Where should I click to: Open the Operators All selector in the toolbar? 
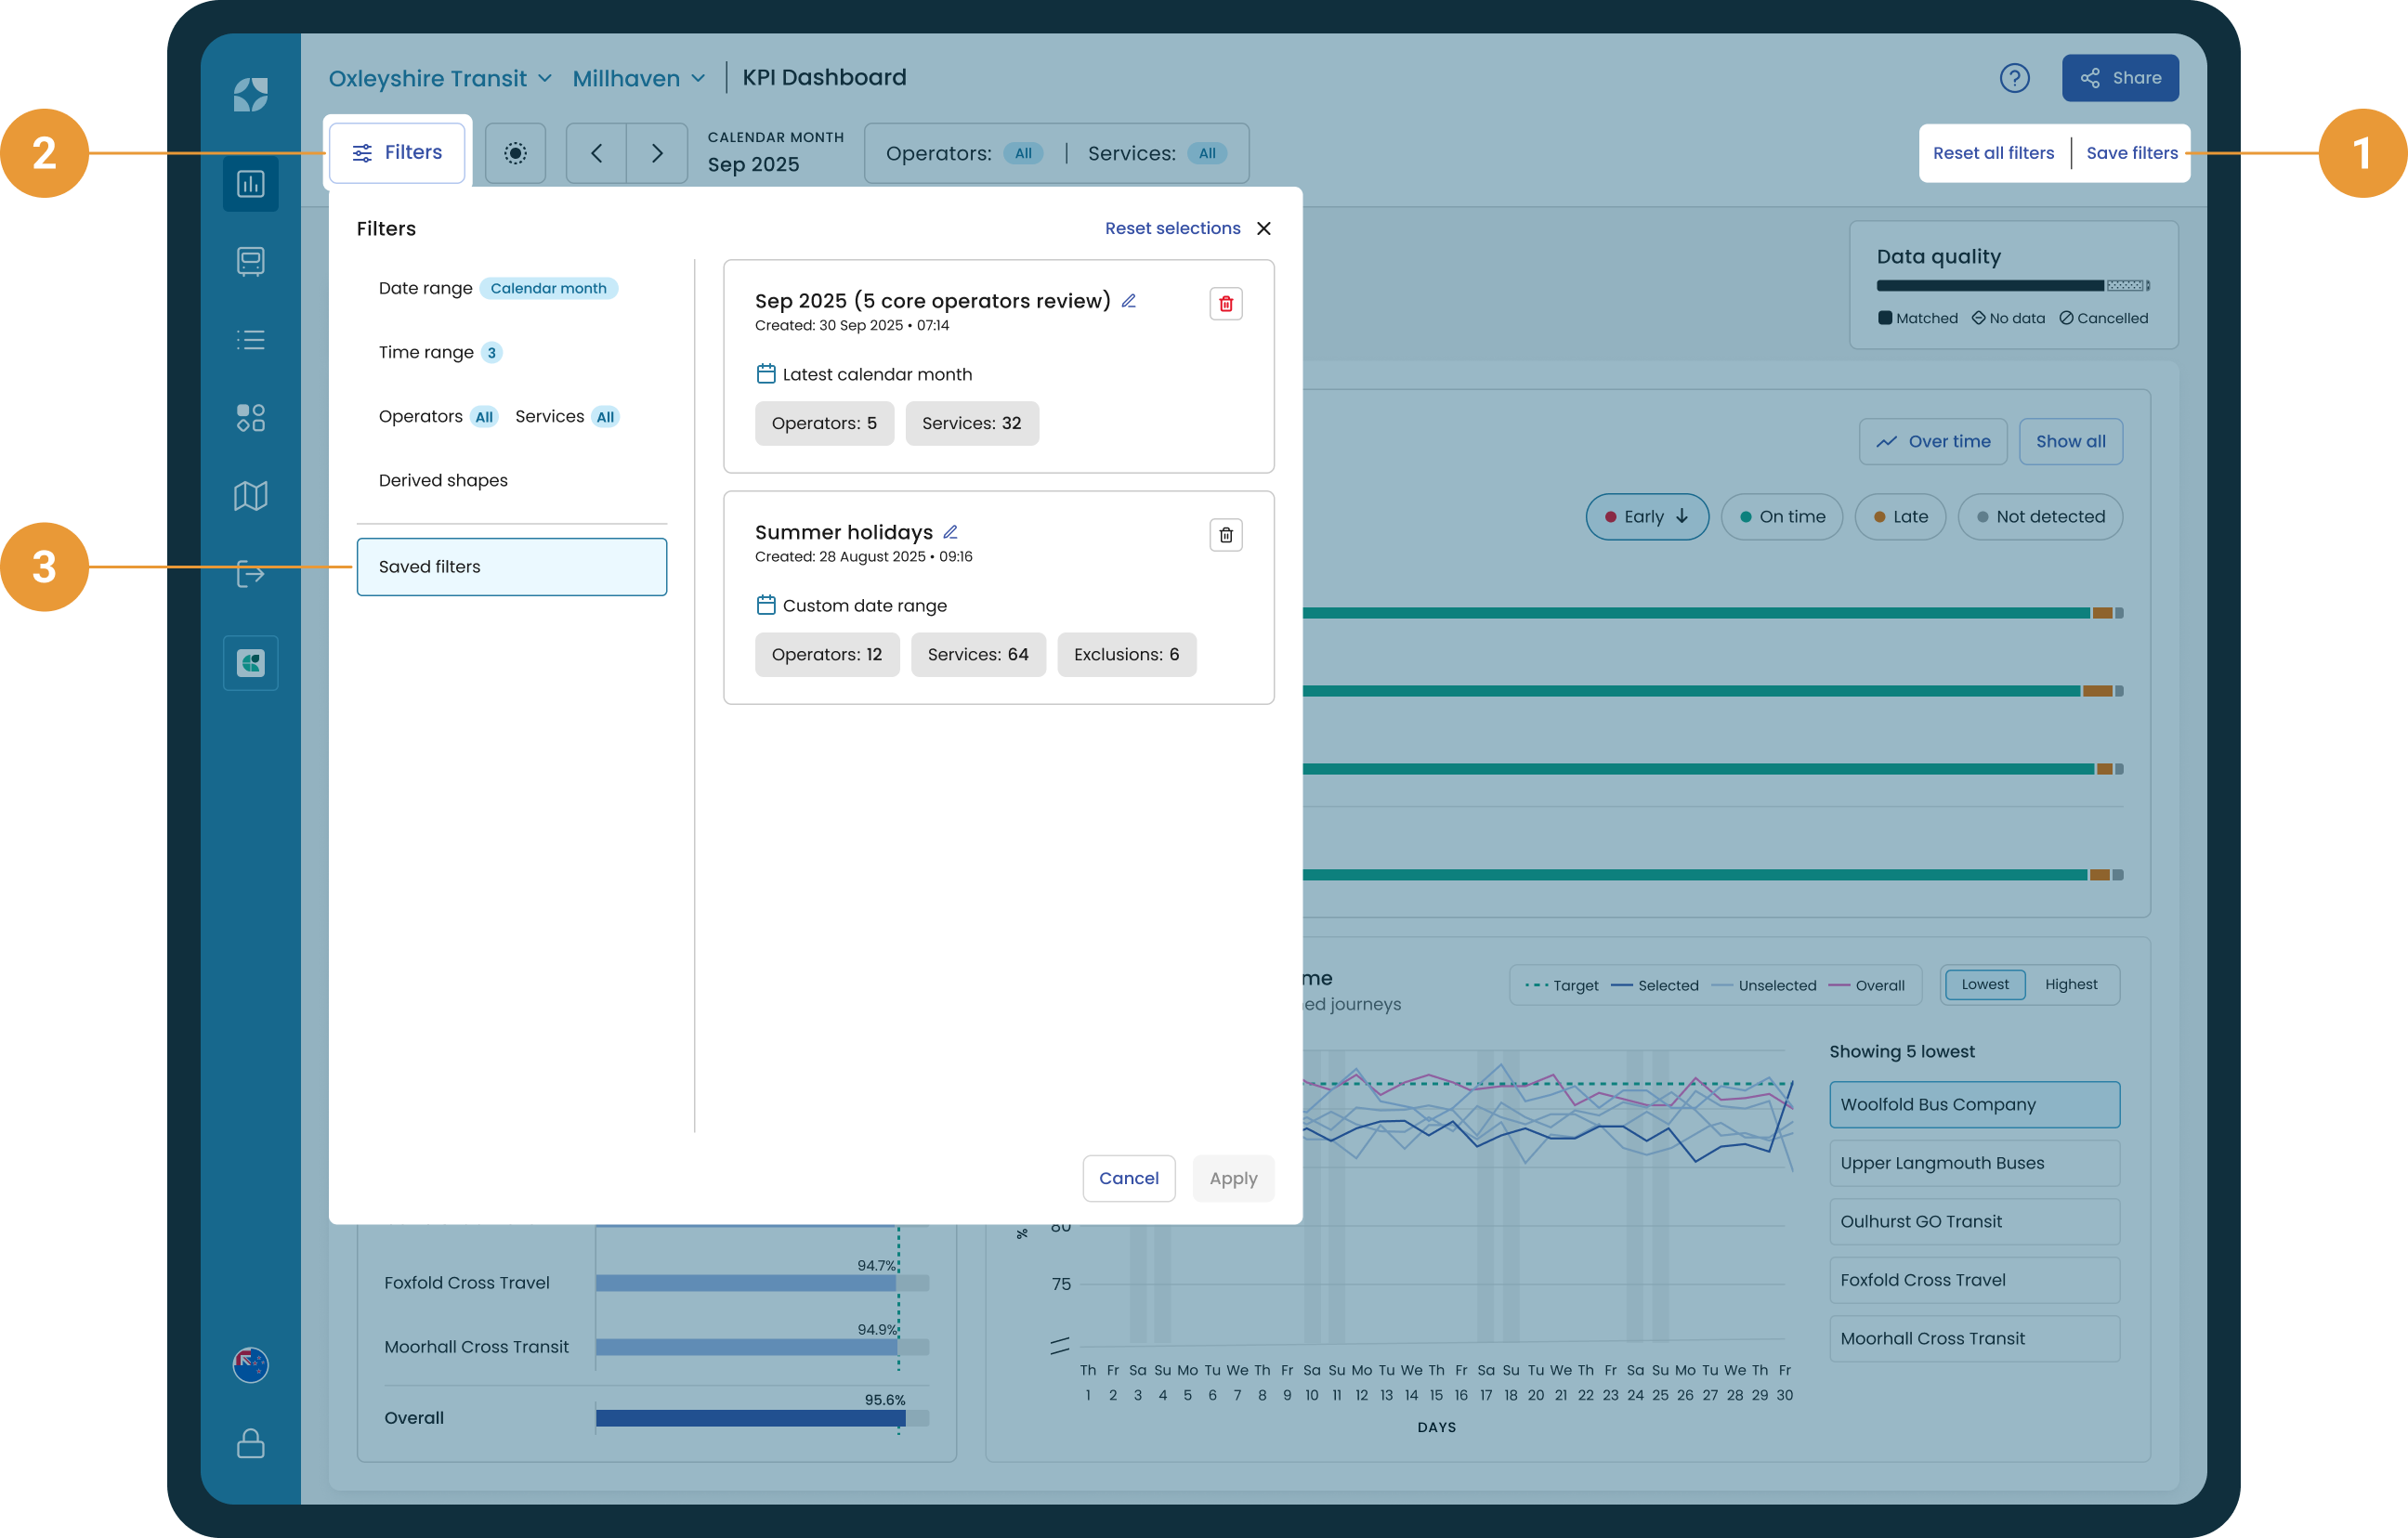[x=964, y=153]
